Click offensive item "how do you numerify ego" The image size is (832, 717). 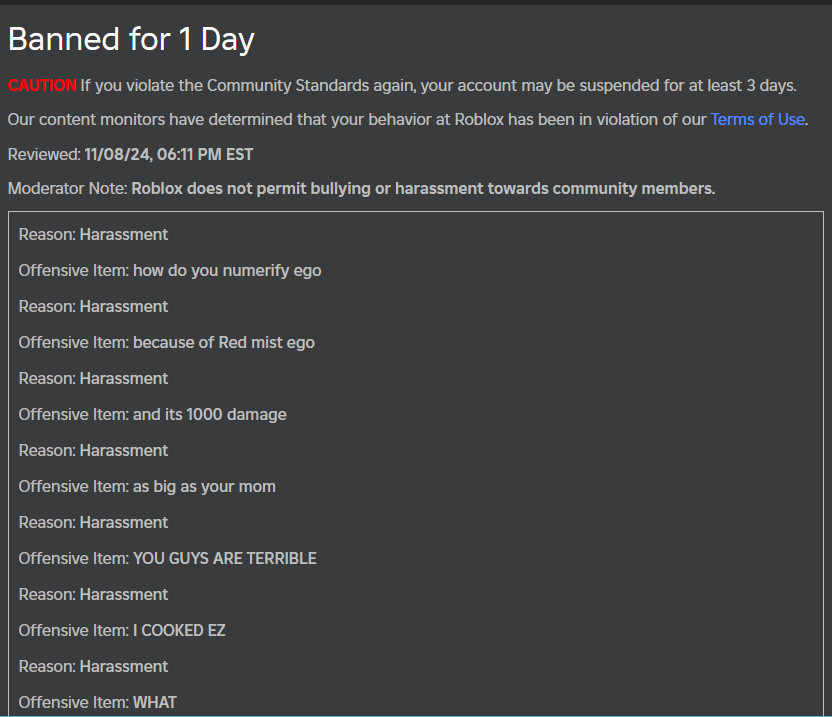227,270
